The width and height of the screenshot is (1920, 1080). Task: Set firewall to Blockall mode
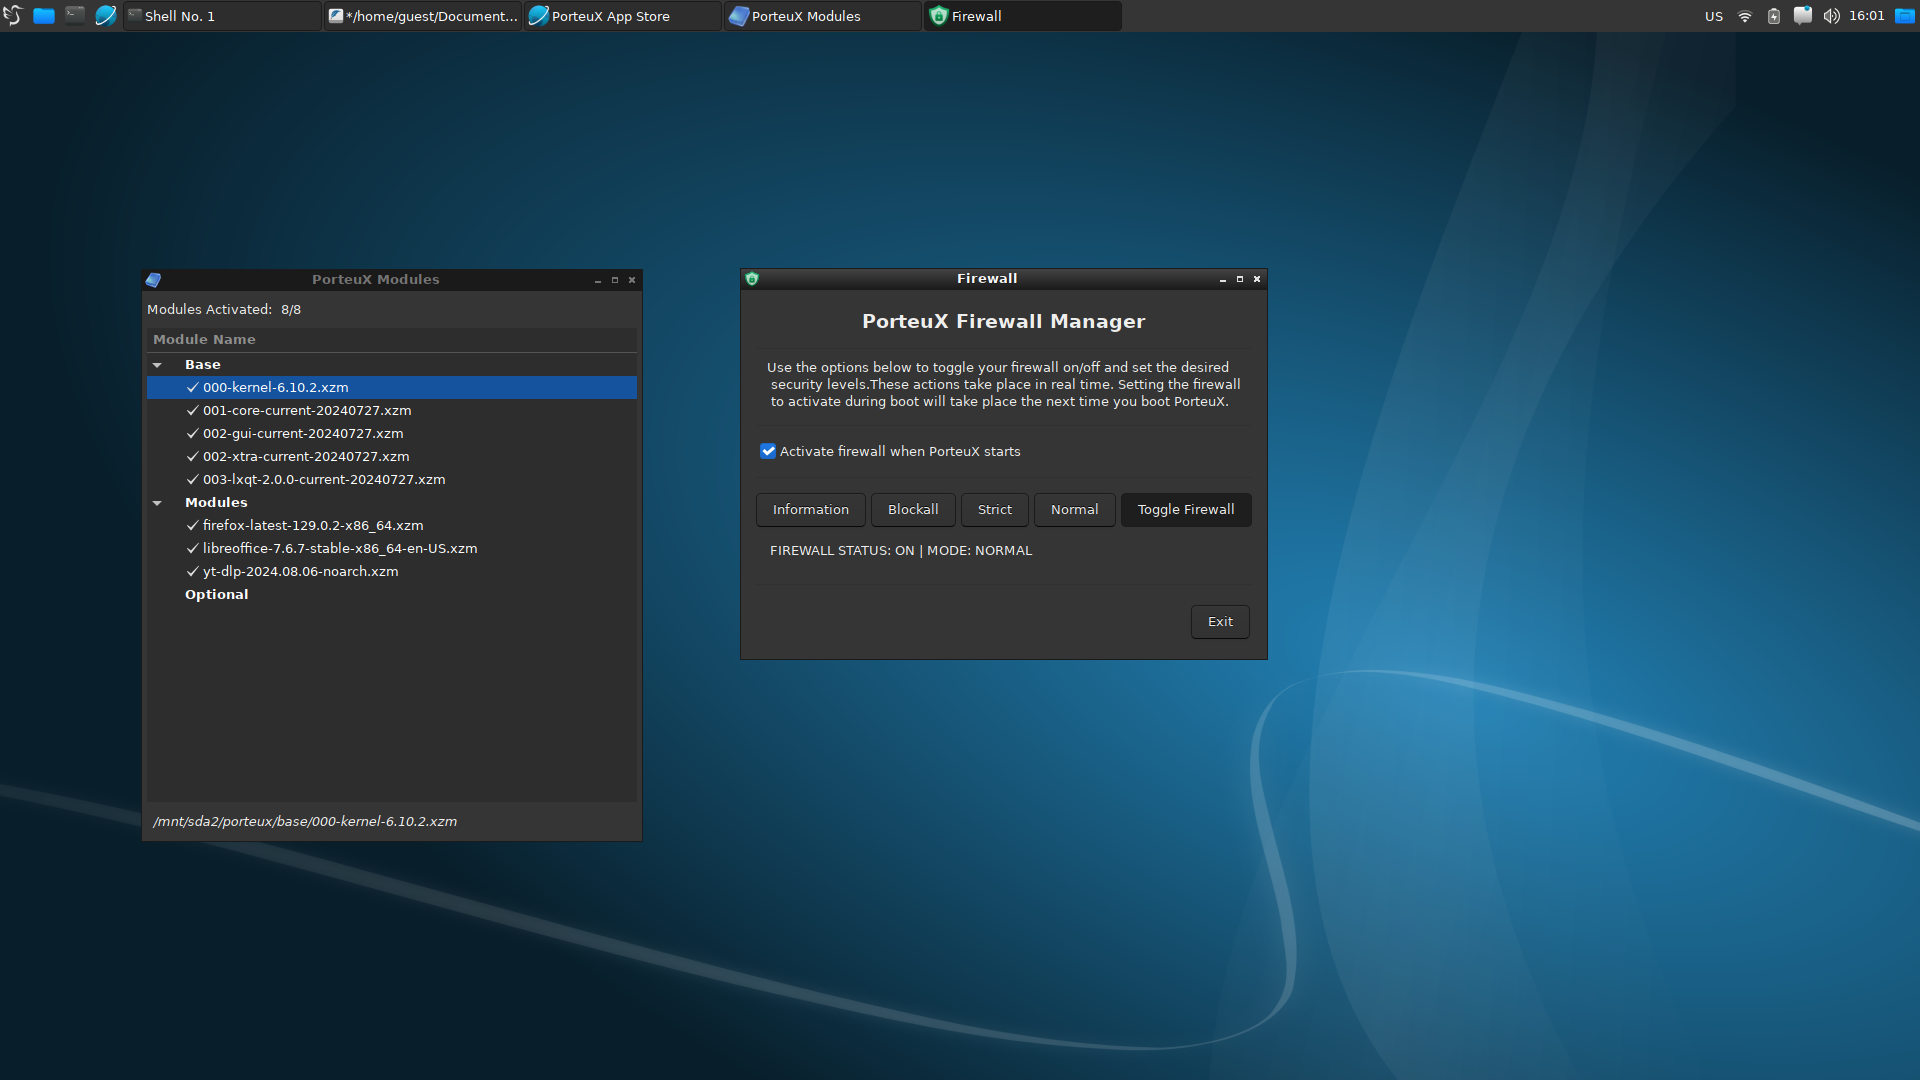pyautogui.click(x=913, y=510)
